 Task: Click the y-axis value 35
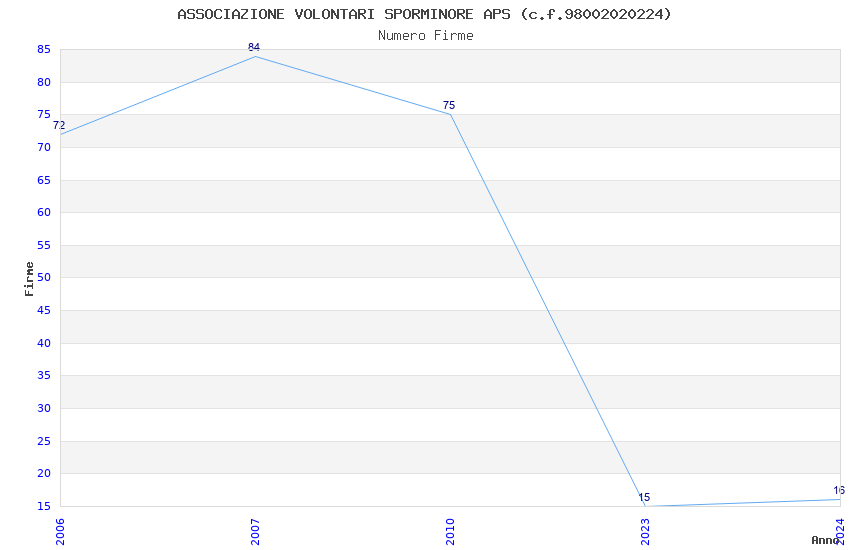(x=44, y=376)
